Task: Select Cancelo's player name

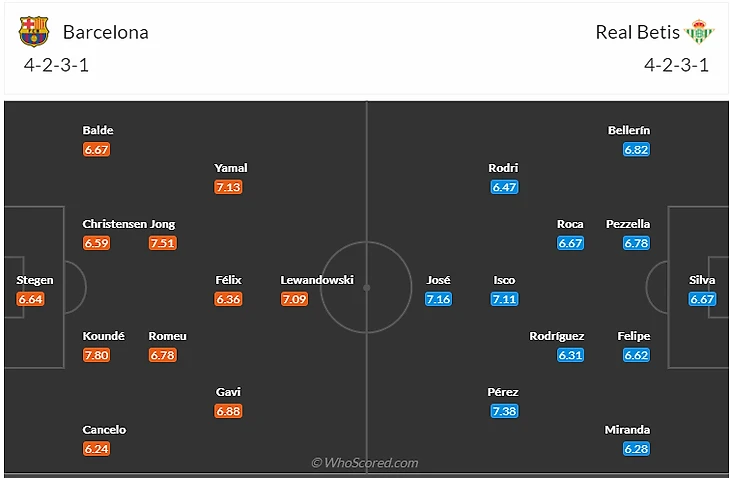Action: pyautogui.click(x=104, y=430)
